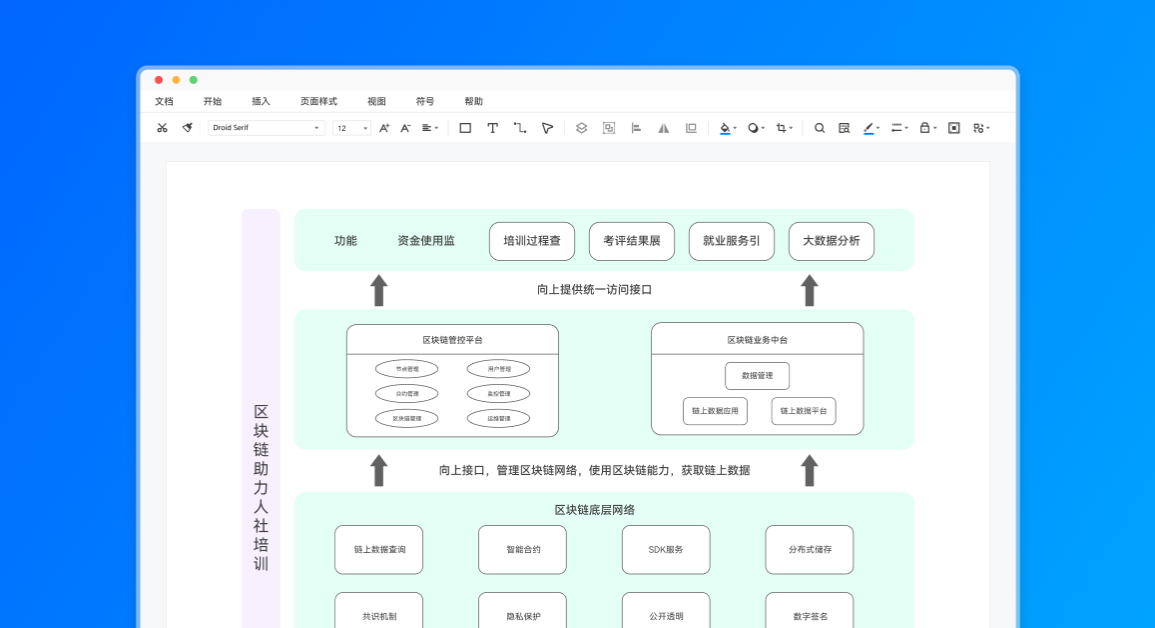Select the rectangle shape tool
1155x628 pixels.
coord(466,128)
